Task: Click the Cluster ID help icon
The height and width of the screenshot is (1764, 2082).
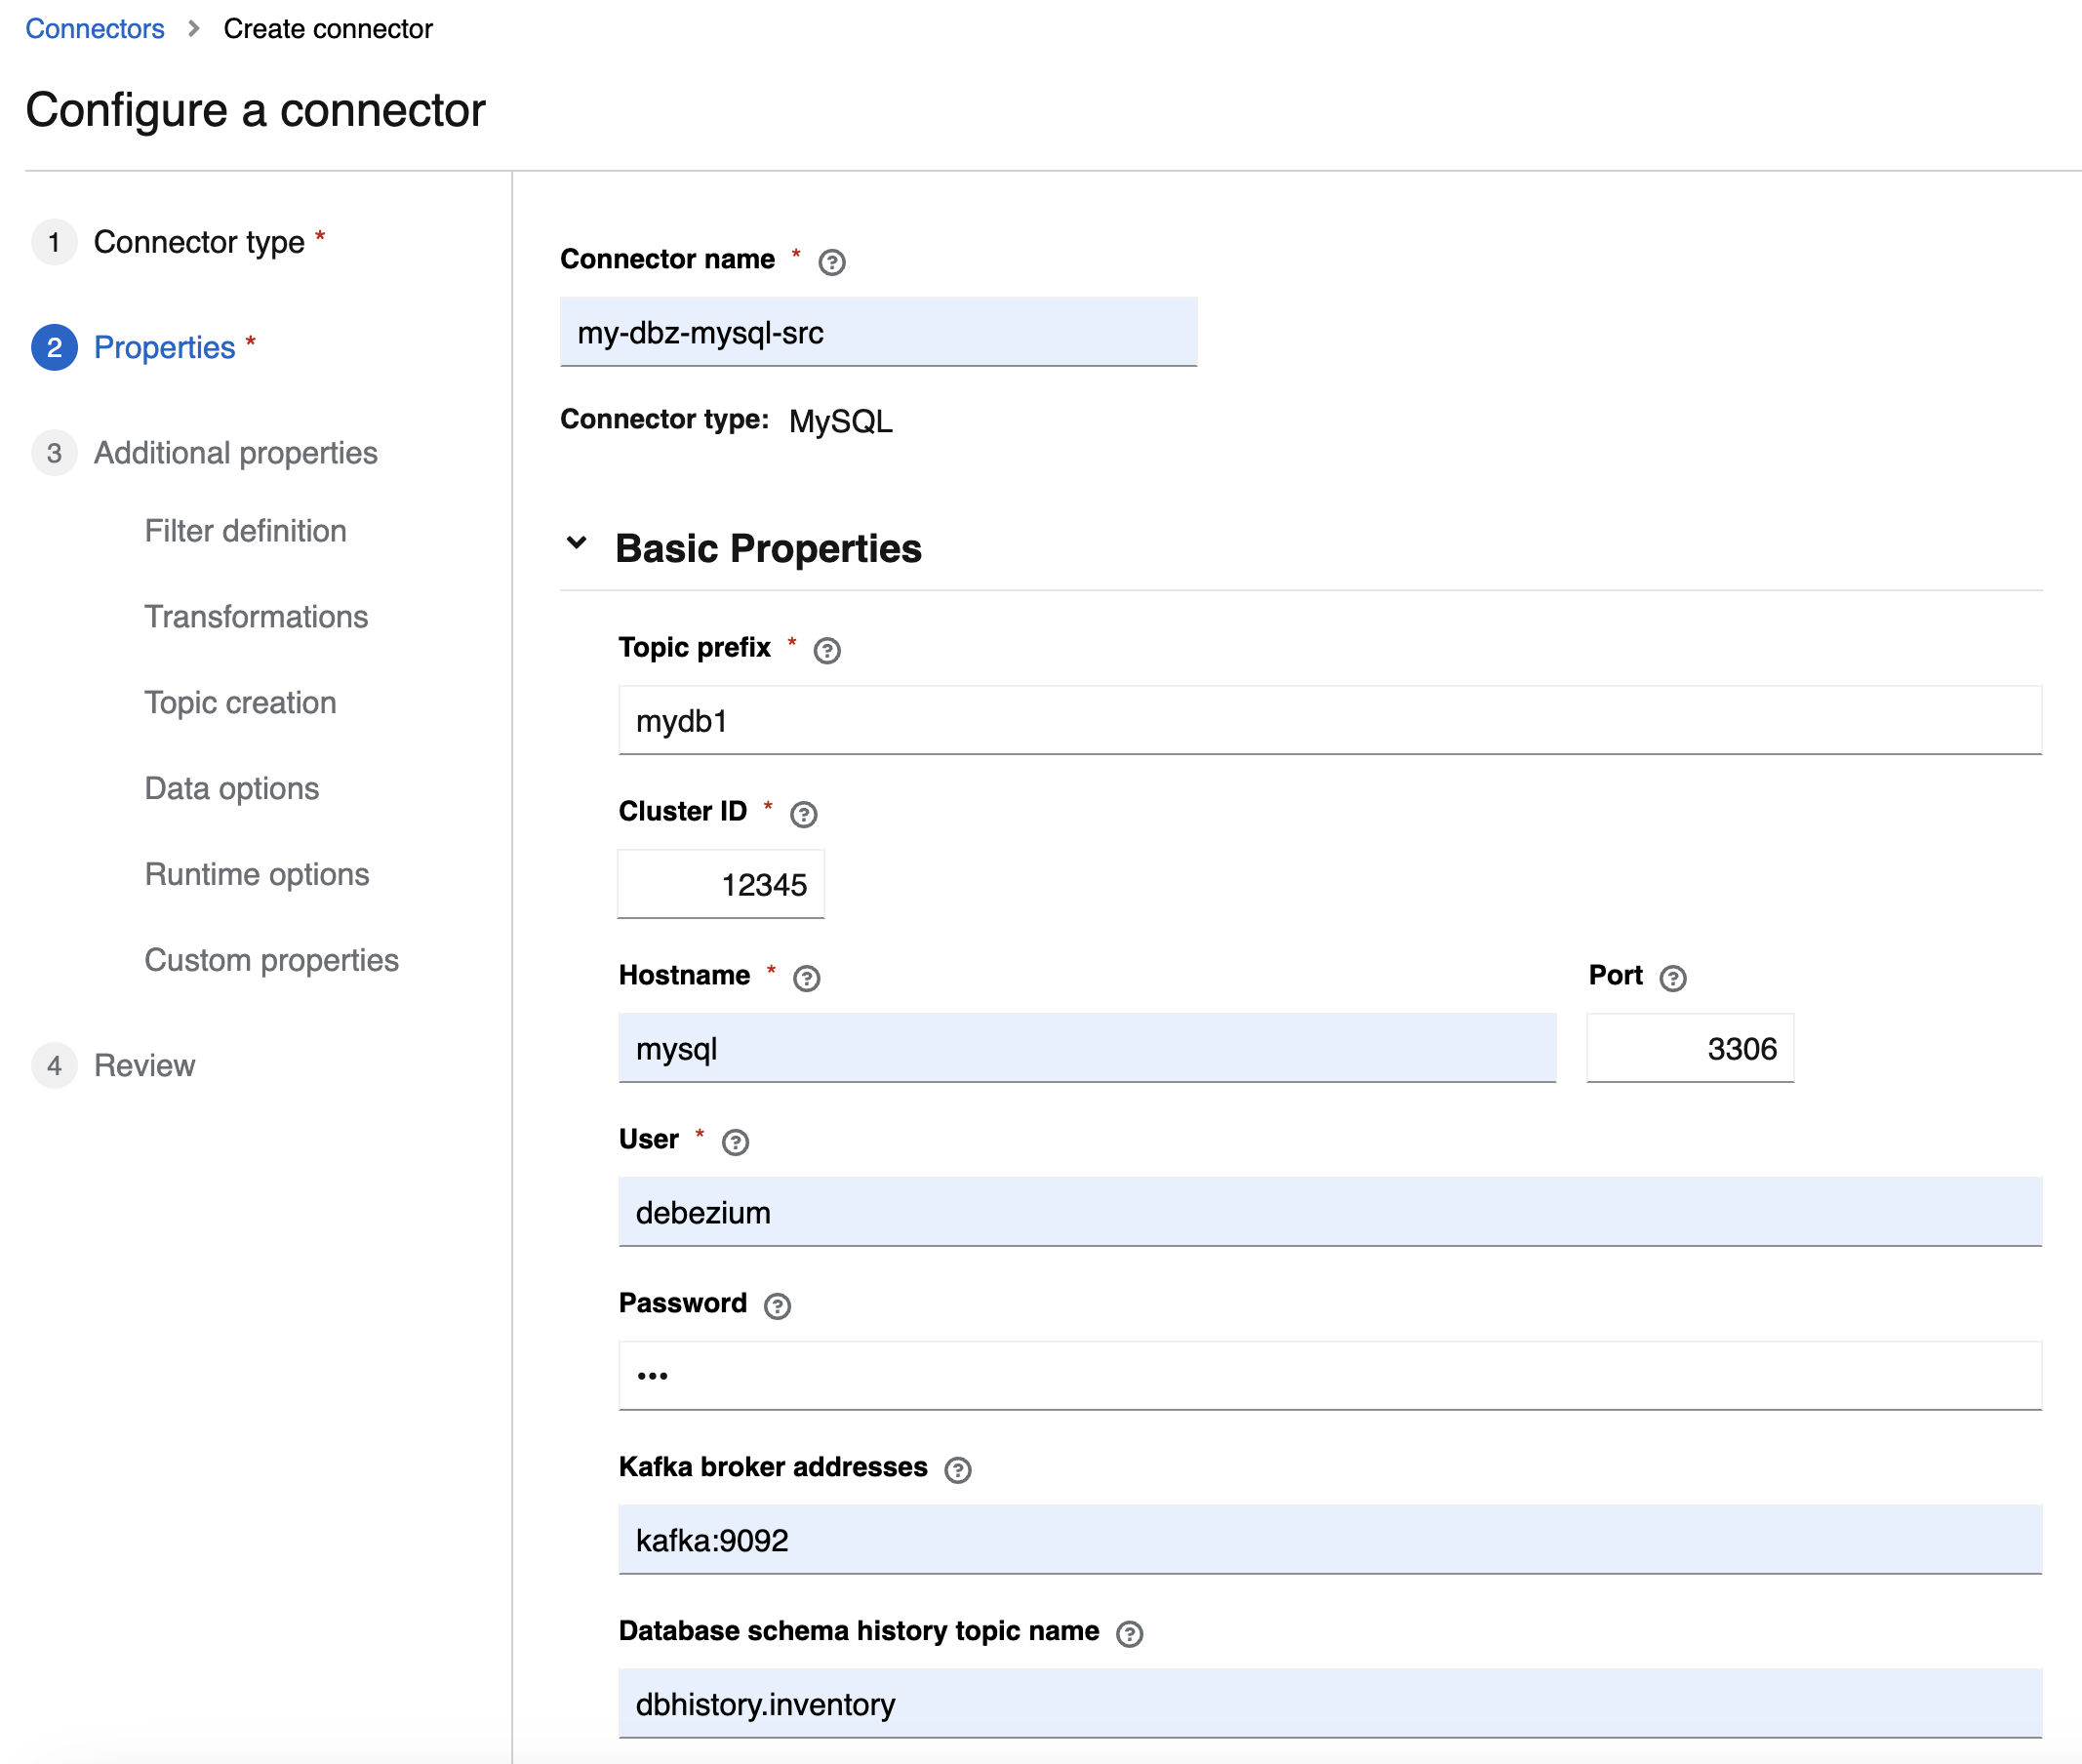Action: click(803, 814)
